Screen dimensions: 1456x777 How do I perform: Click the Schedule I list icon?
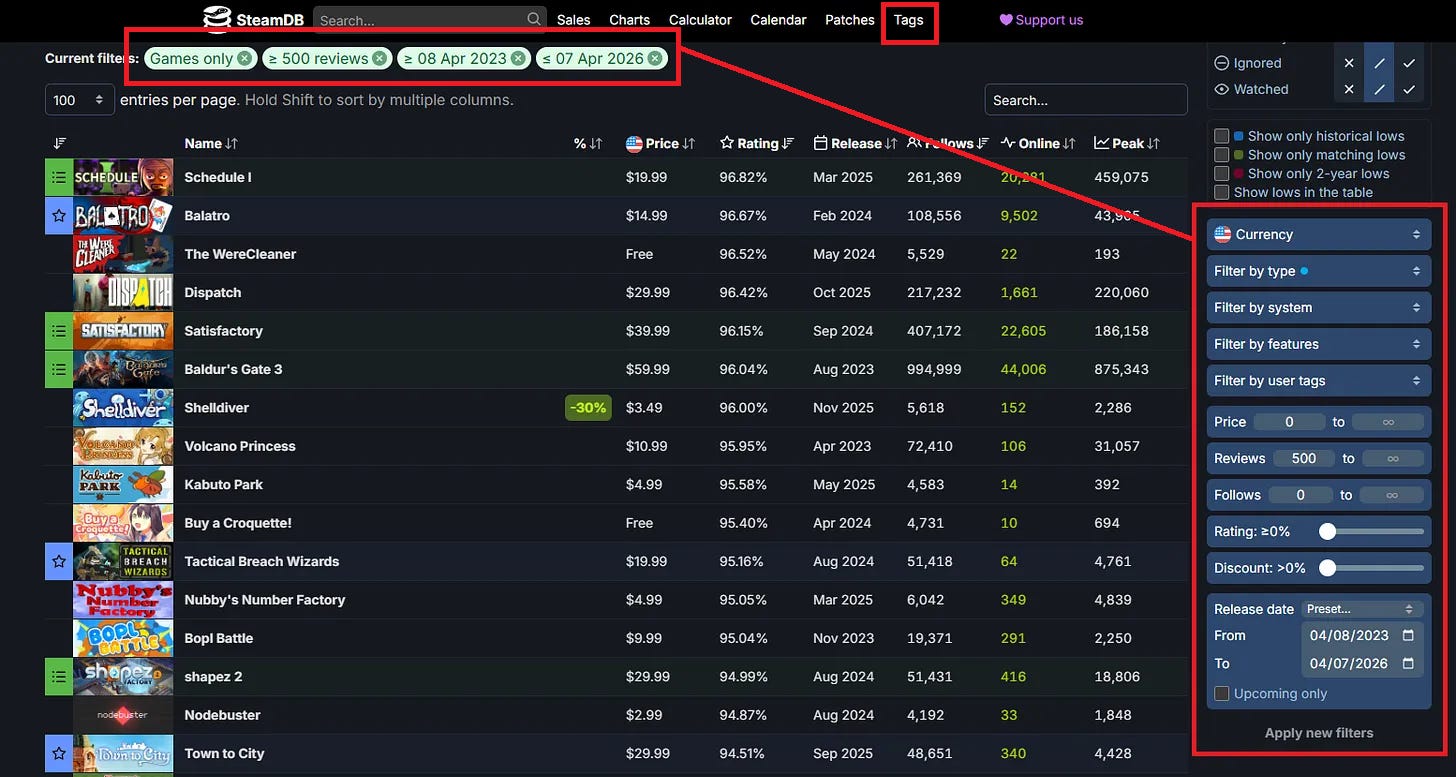click(x=59, y=177)
